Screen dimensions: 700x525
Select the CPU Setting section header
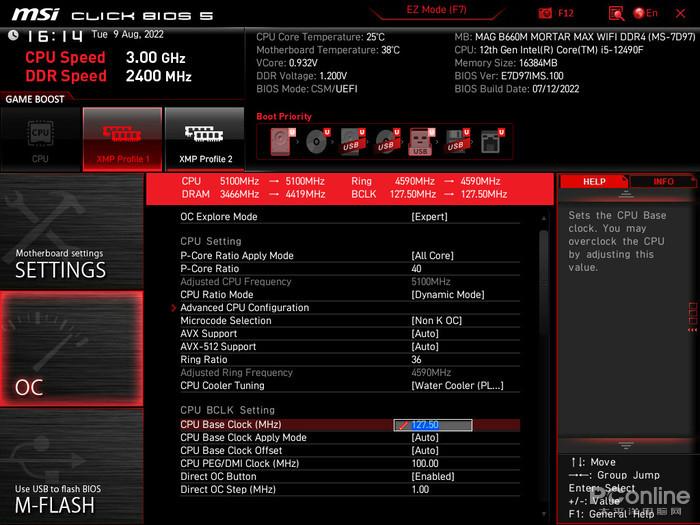point(211,241)
